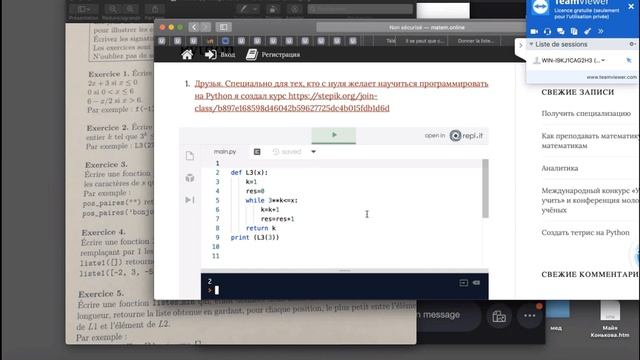Screen dimensions: 640x360
Task: Toggle the browser sidebar button
Action: coord(224,27)
